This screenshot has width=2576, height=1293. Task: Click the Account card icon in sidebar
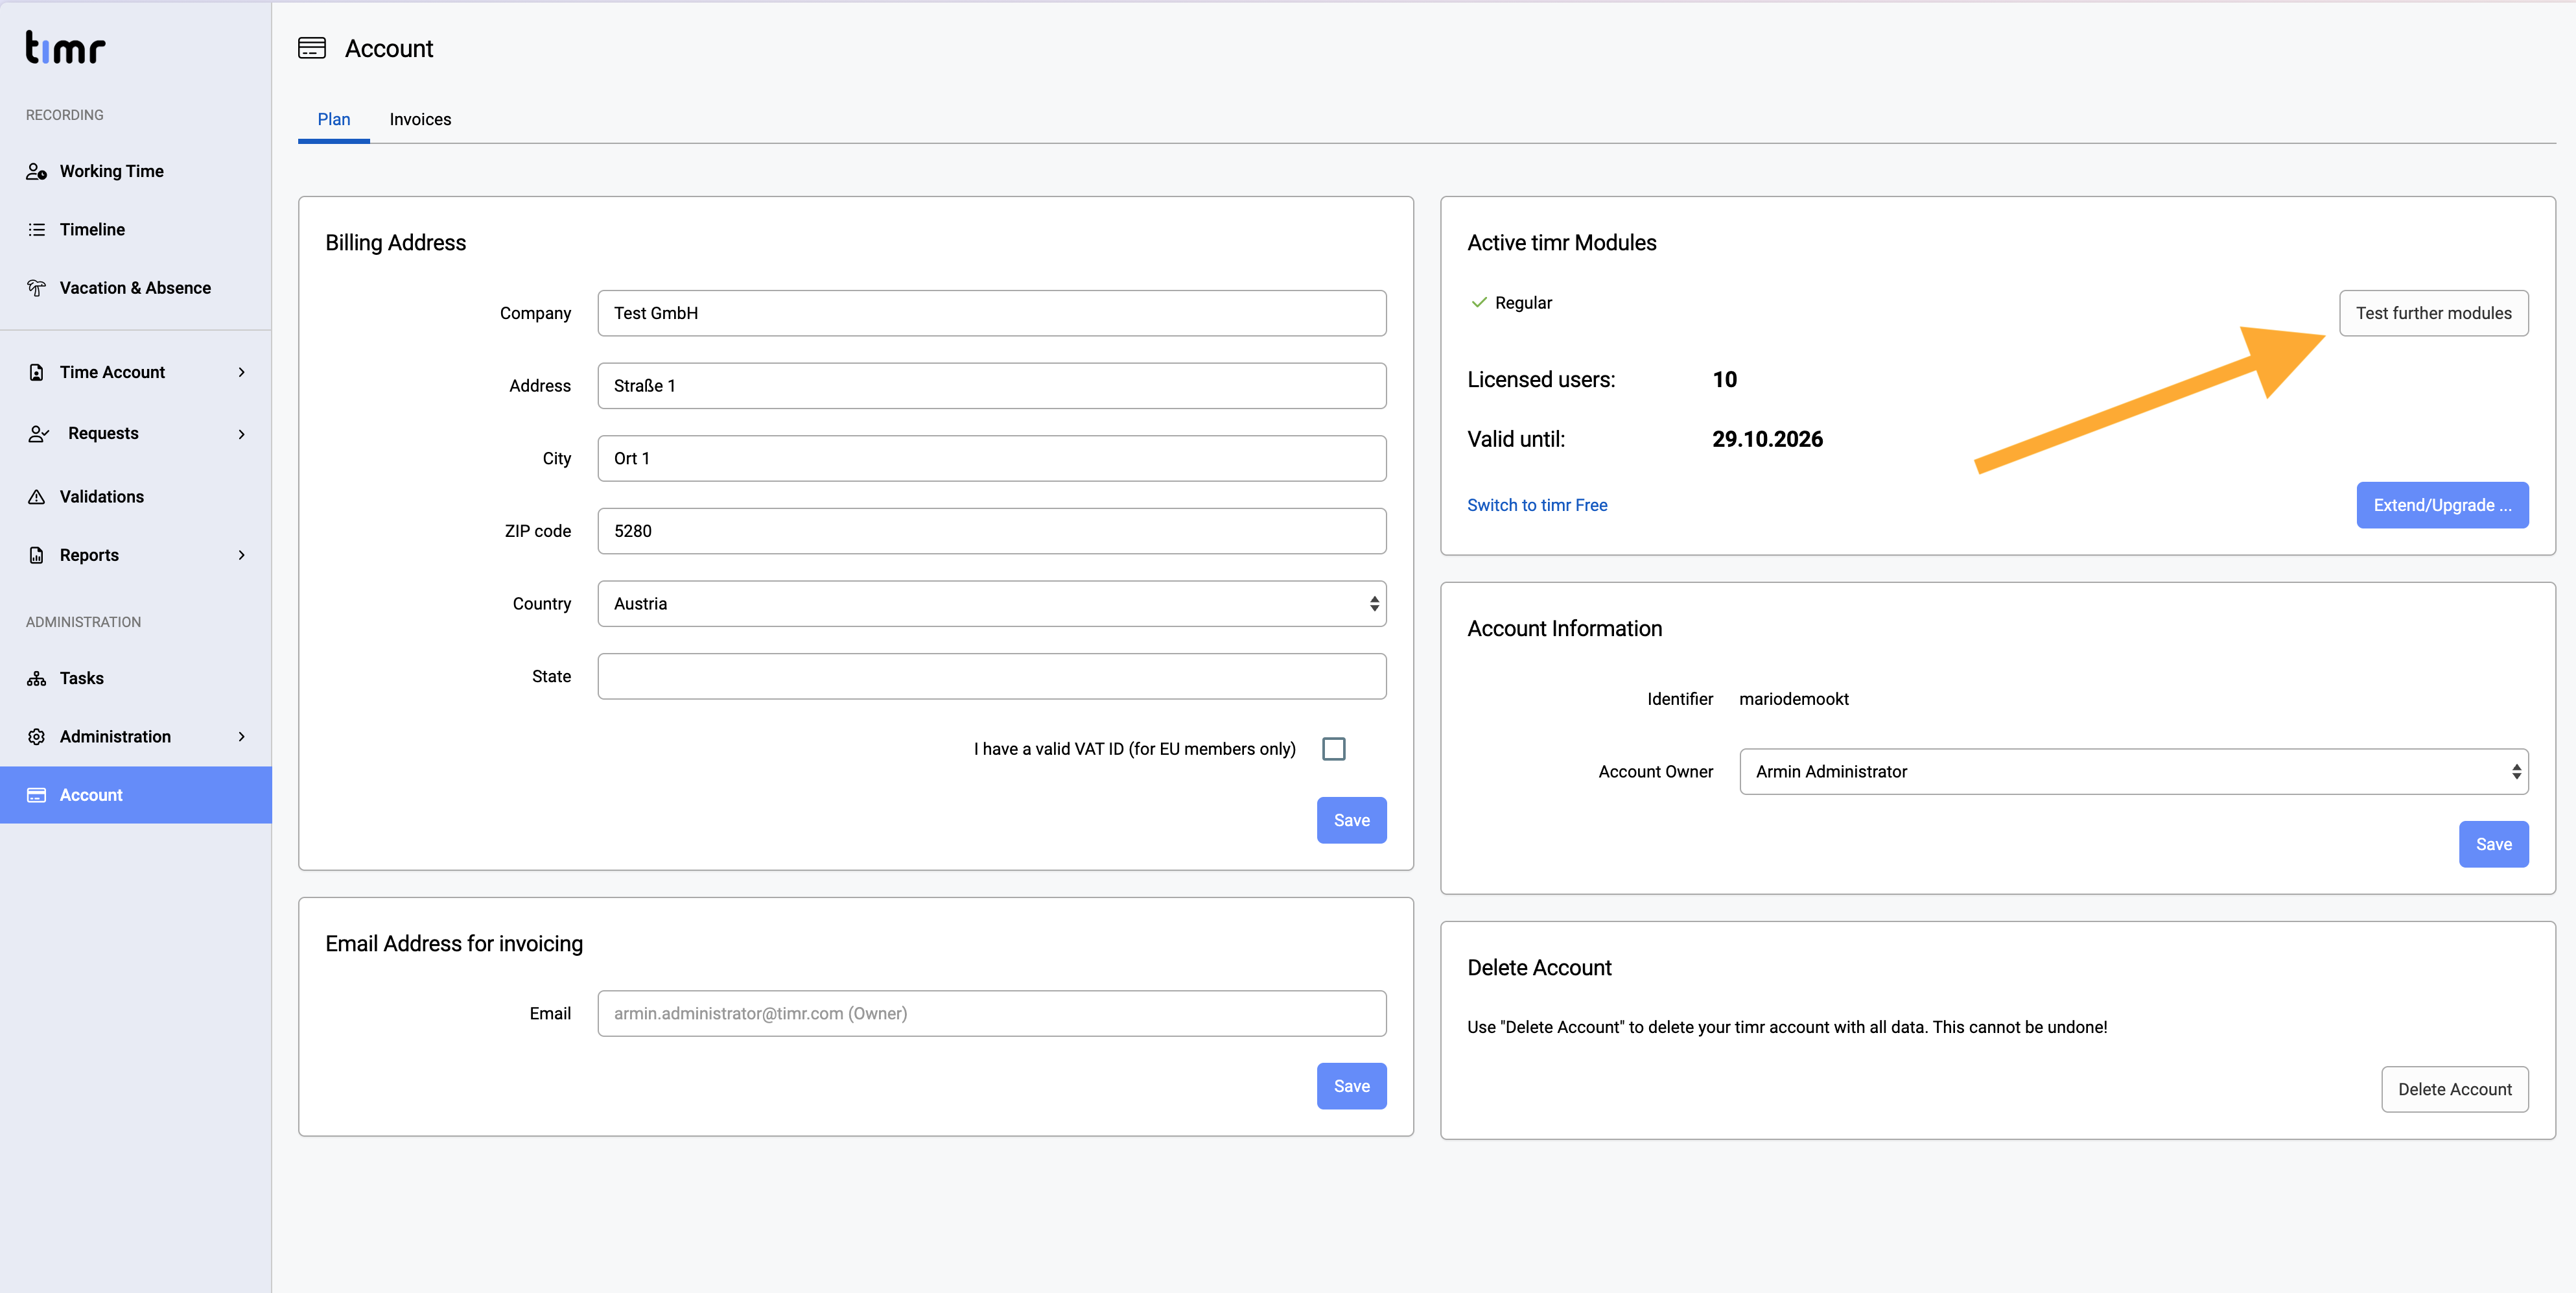point(36,795)
